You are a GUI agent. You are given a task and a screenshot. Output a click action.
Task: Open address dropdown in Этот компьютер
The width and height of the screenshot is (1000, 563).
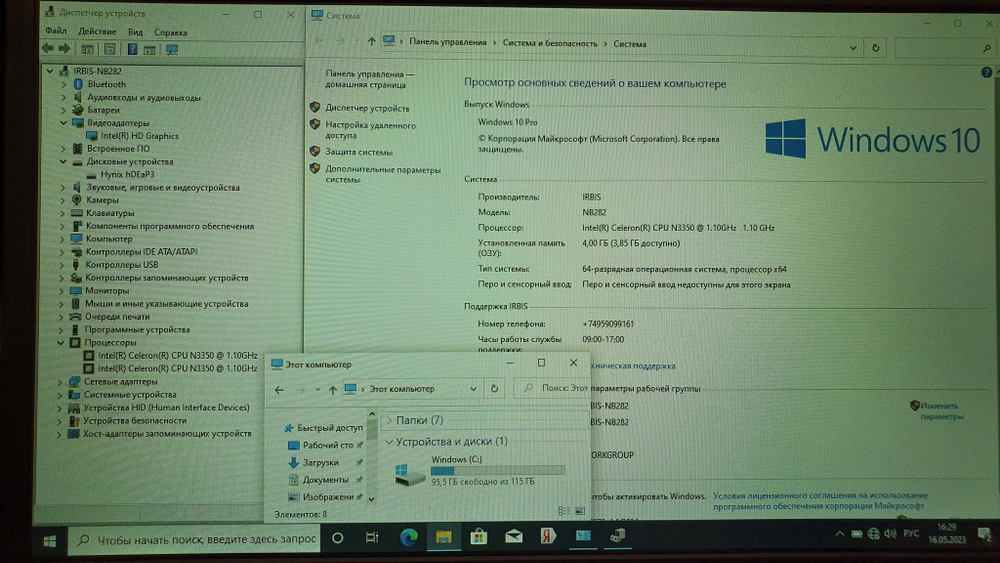point(473,389)
